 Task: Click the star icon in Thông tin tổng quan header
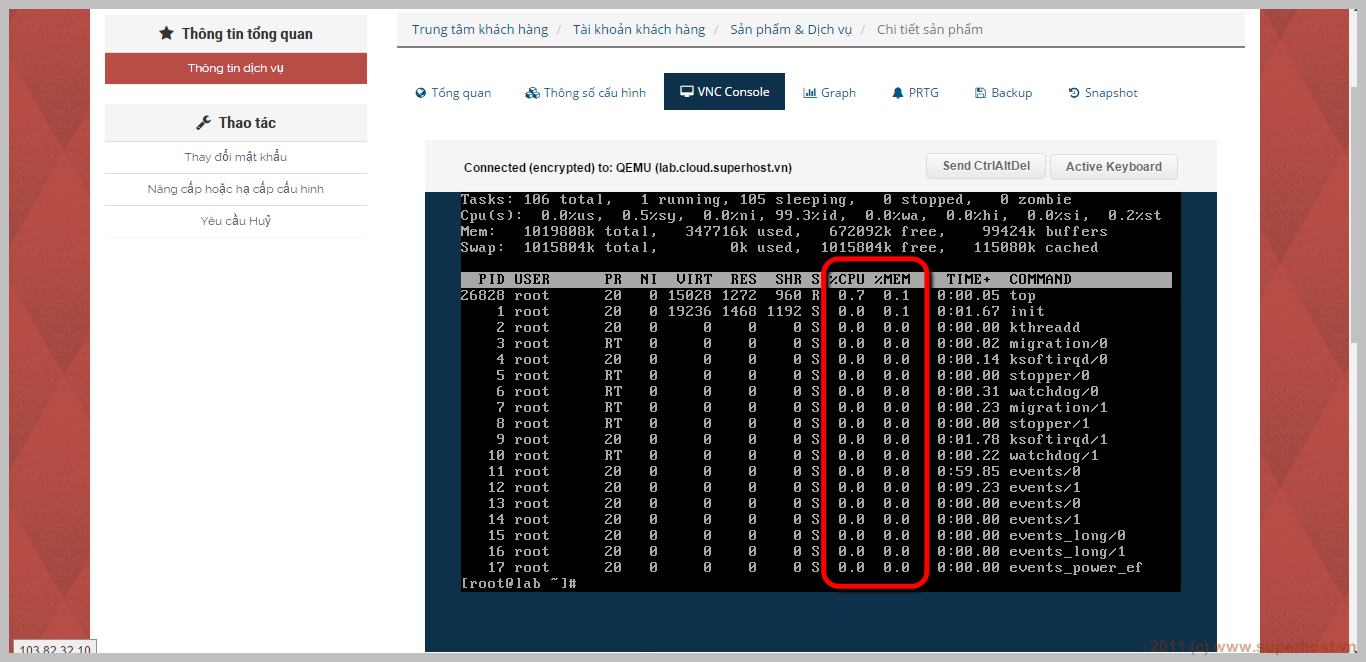coord(166,33)
